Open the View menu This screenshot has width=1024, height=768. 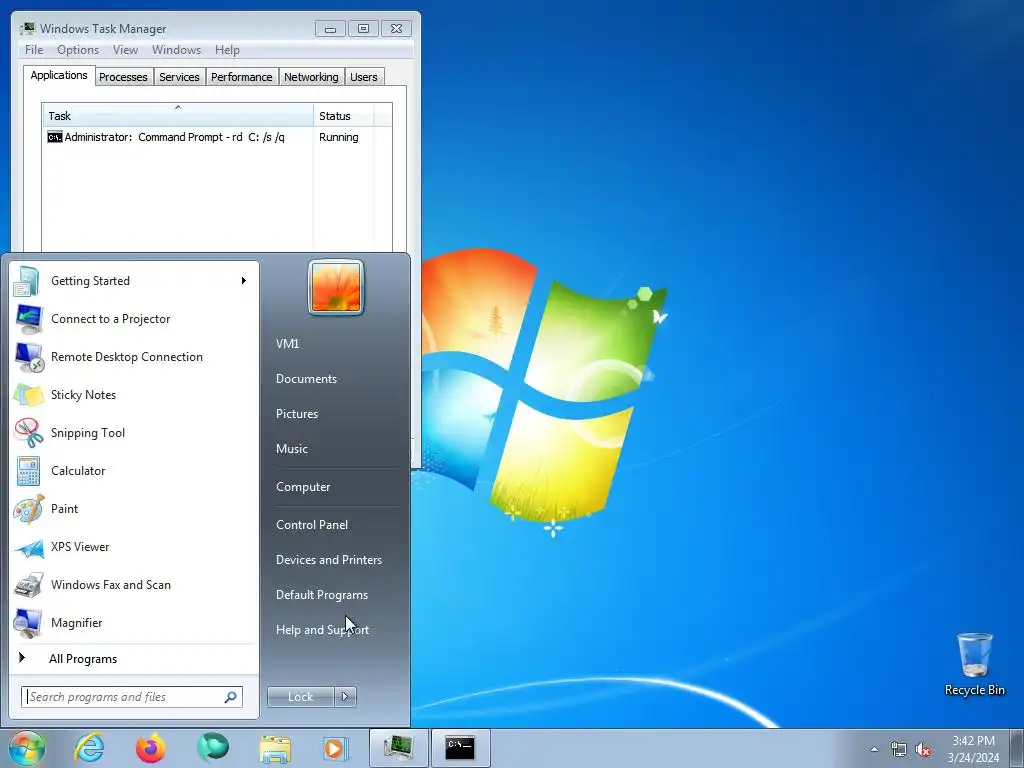(125, 50)
